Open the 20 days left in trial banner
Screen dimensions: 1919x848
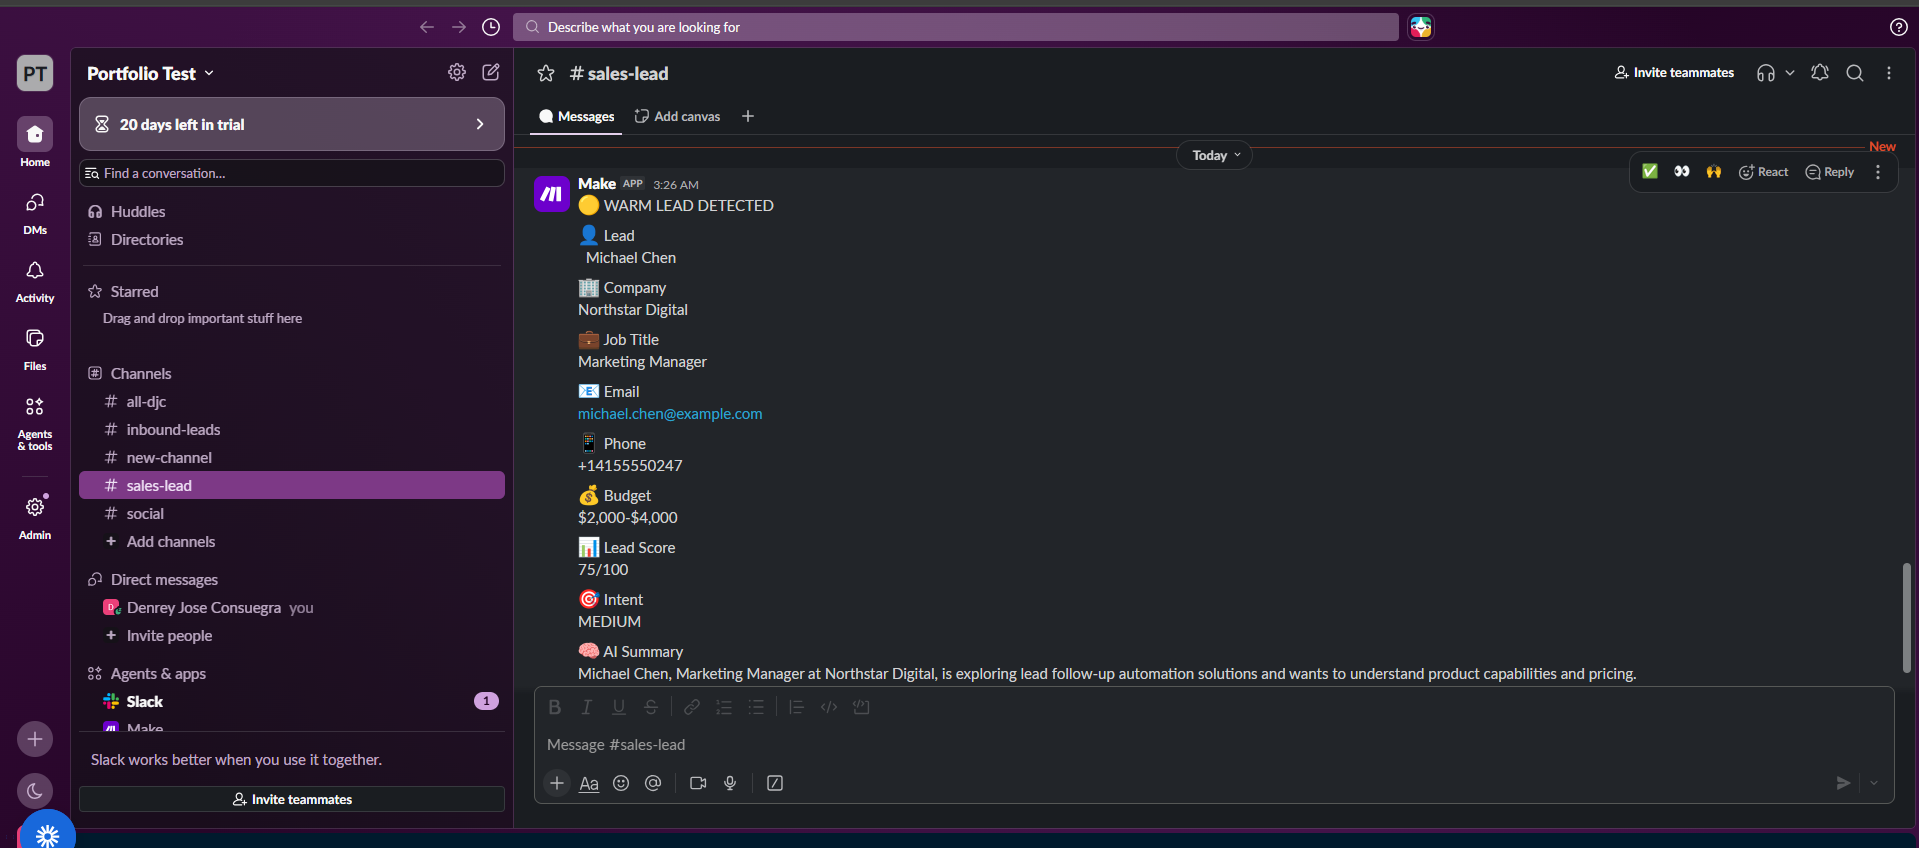292,124
